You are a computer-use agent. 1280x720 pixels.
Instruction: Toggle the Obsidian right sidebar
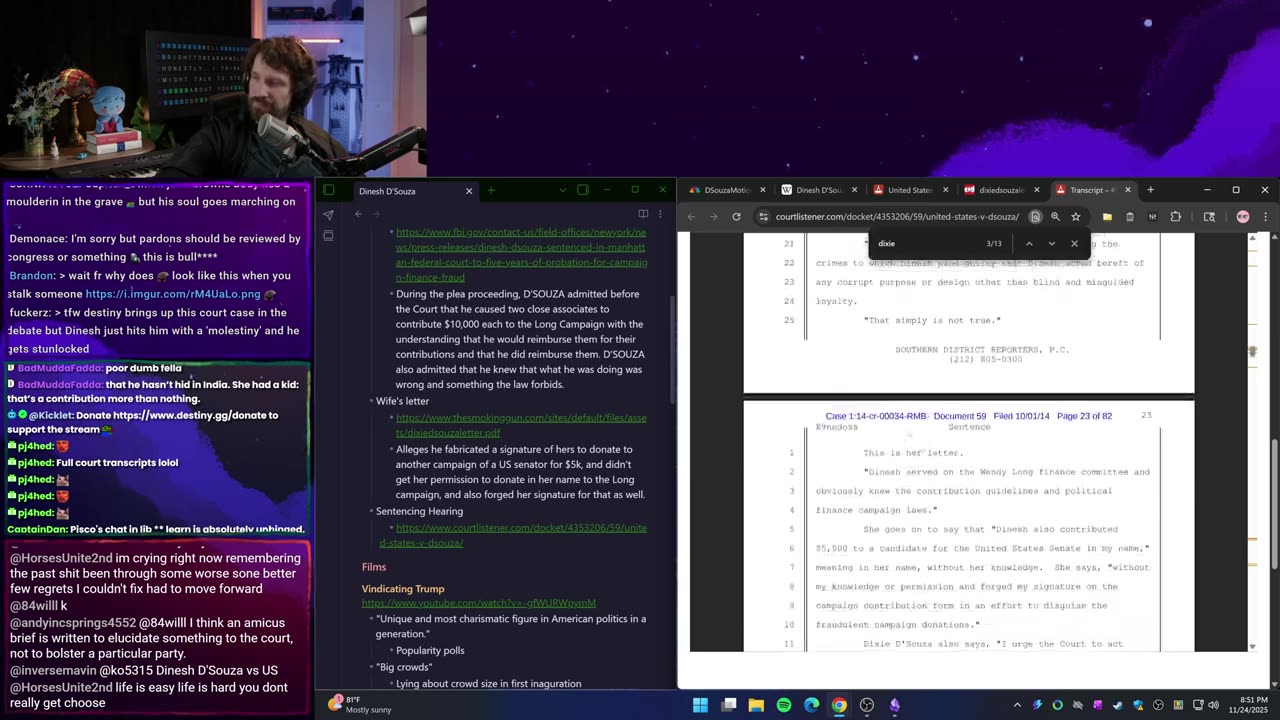pyautogui.click(x=583, y=190)
